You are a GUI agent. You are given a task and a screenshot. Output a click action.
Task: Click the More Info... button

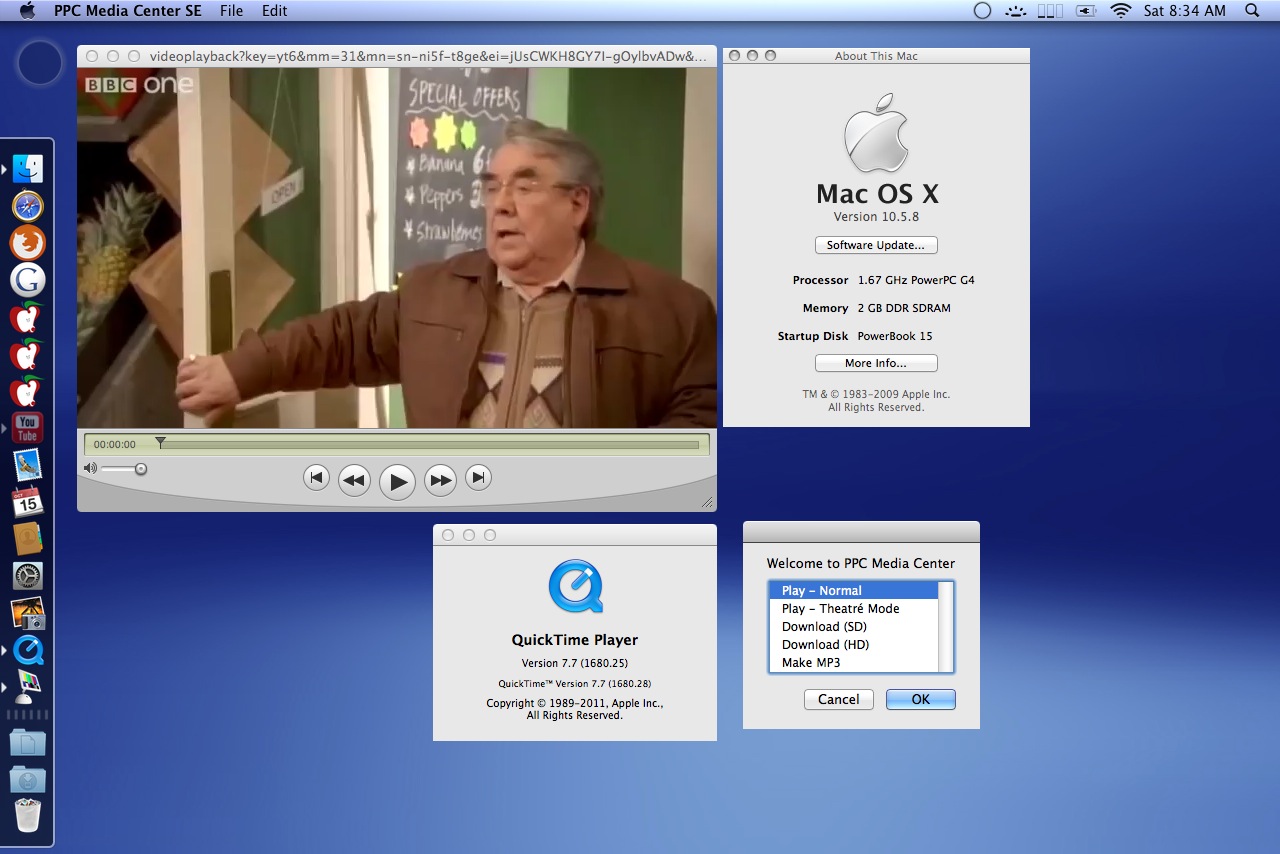pos(876,363)
